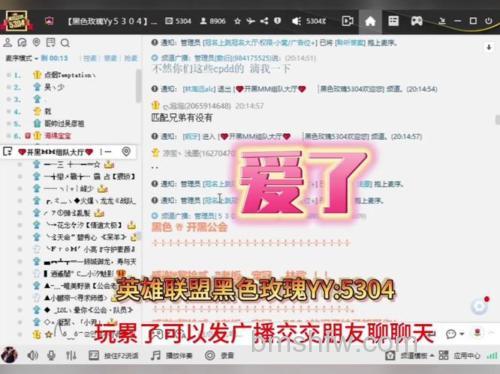This screenshot has height=374, width=500.
Task: Open the channel bulletin note icon
Action: (x=51, y=42)
